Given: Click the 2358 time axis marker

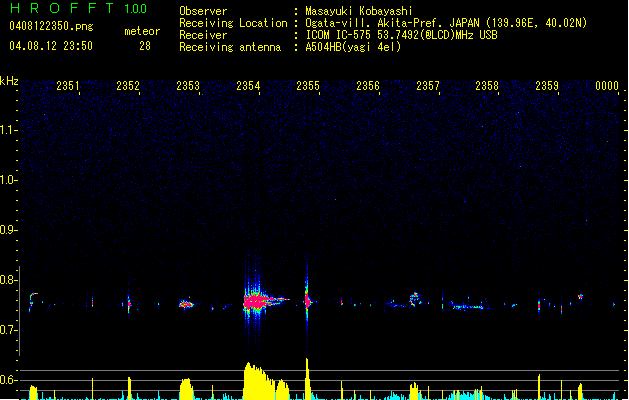Looking at the screenshot, I should (x=487, y=85).
